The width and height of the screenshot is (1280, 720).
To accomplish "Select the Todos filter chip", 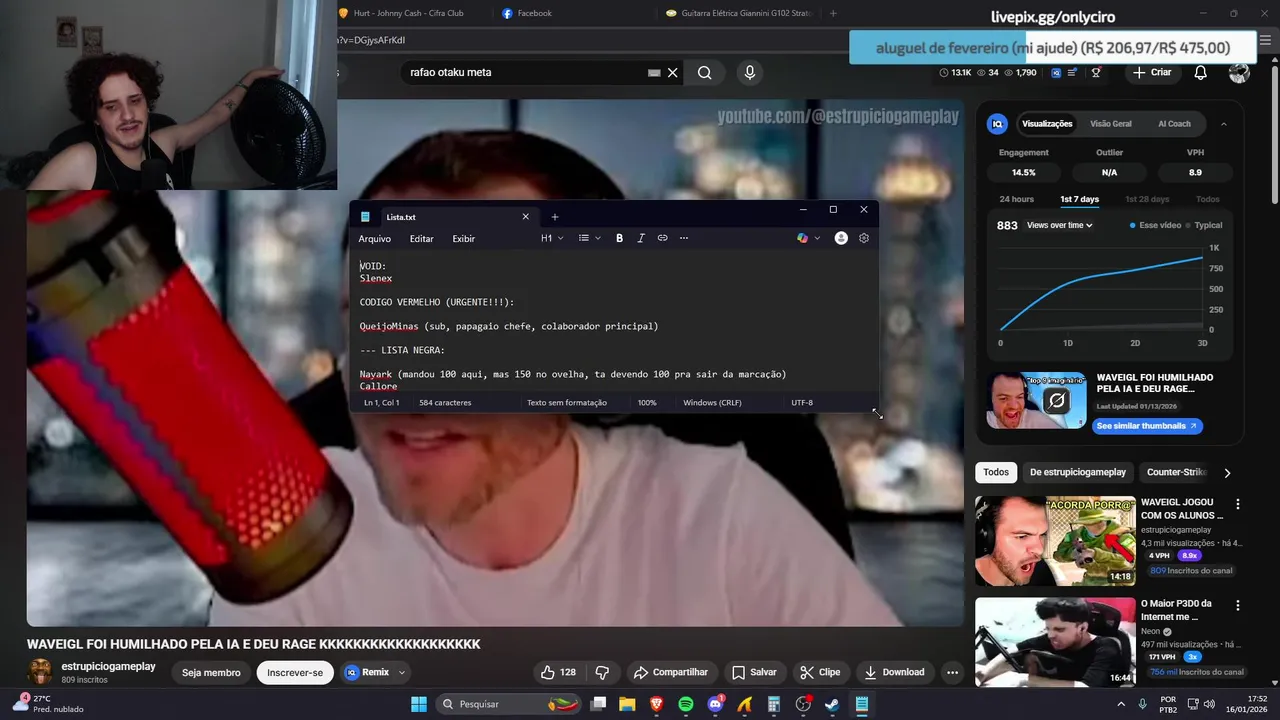I will (996, 472).
